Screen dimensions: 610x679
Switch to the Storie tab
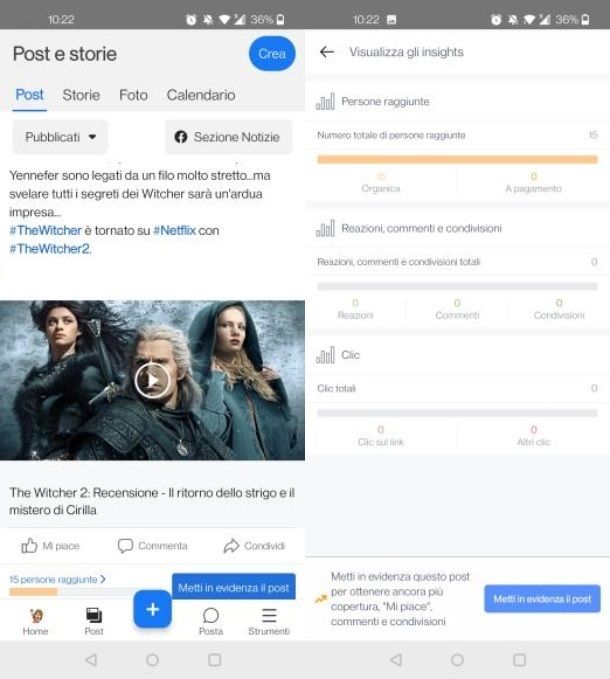[81, 95]
